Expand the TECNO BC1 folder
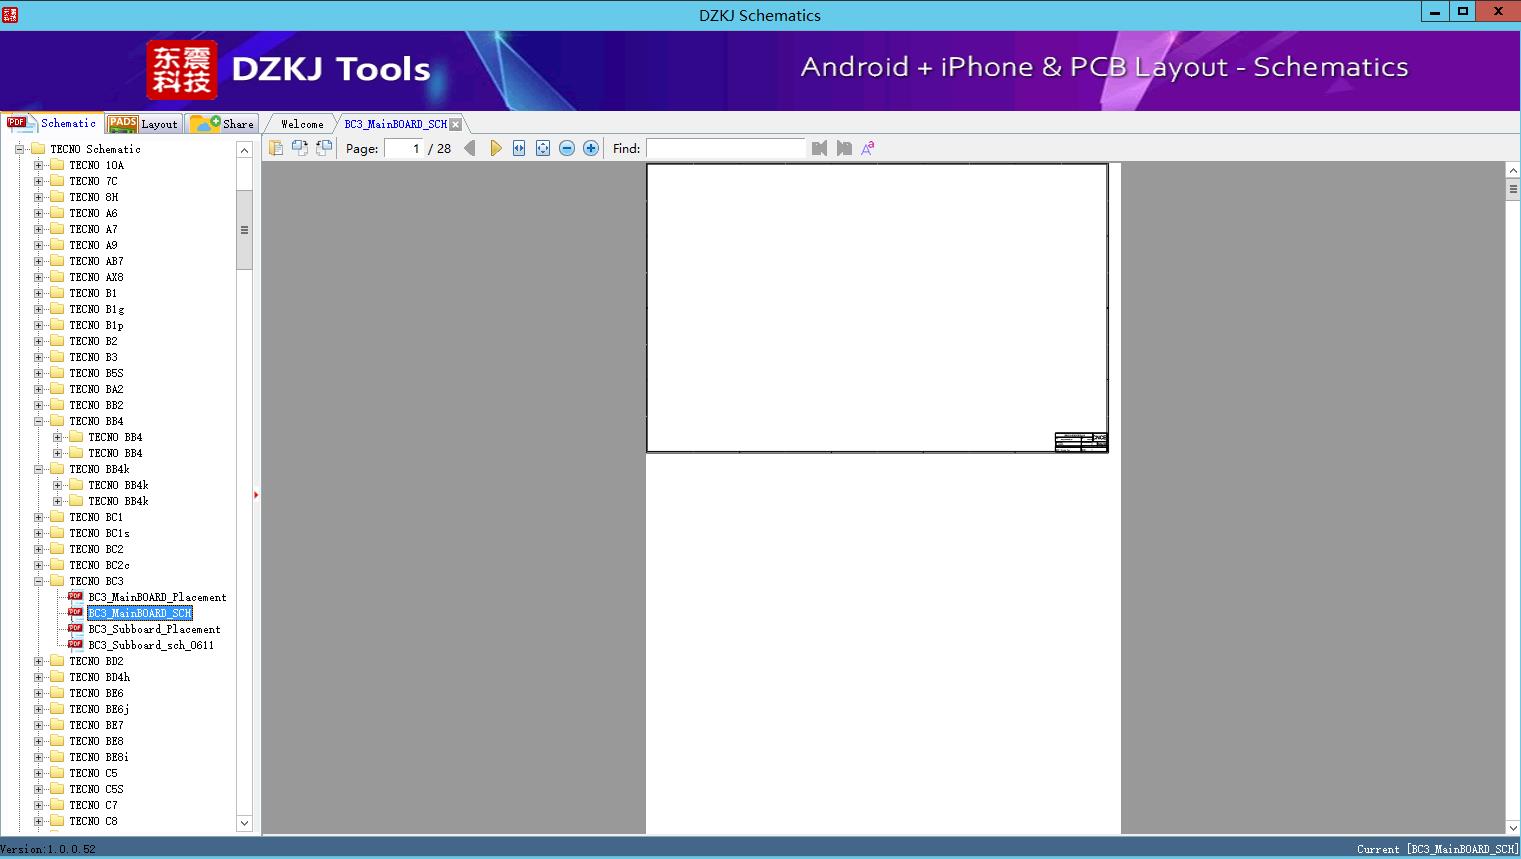Screen dimensions: 1521x859 [x=38, y=517]
